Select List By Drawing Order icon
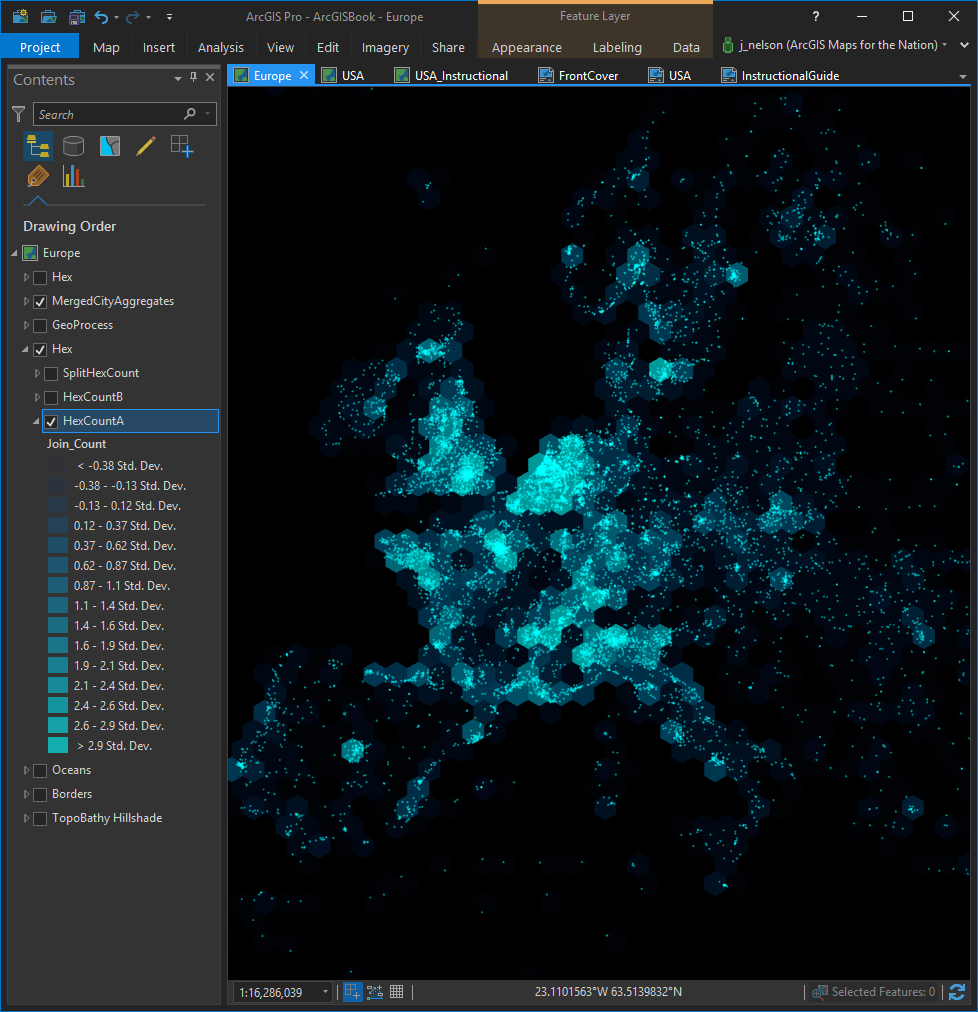This screenshot has height=1012, width=978. click(38, 146)
